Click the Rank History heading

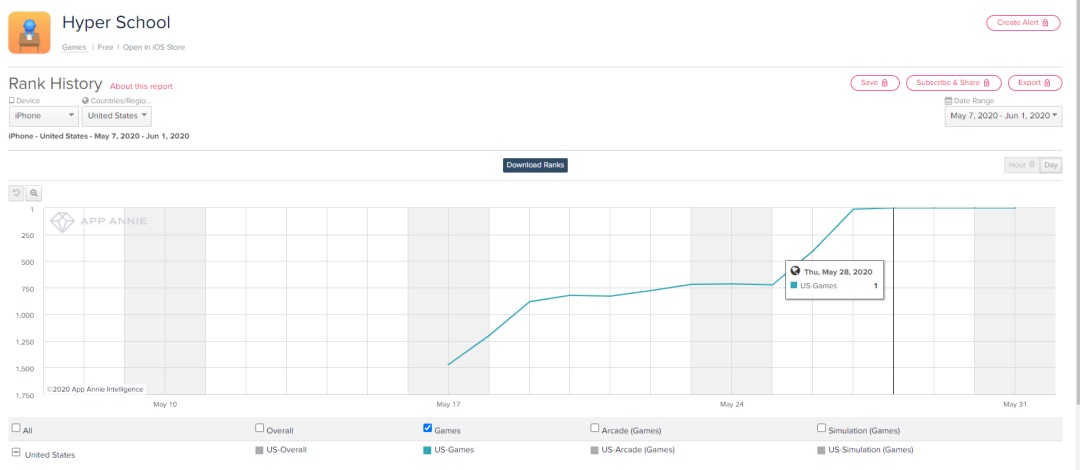pyautogui.click(x=55, y=84)
